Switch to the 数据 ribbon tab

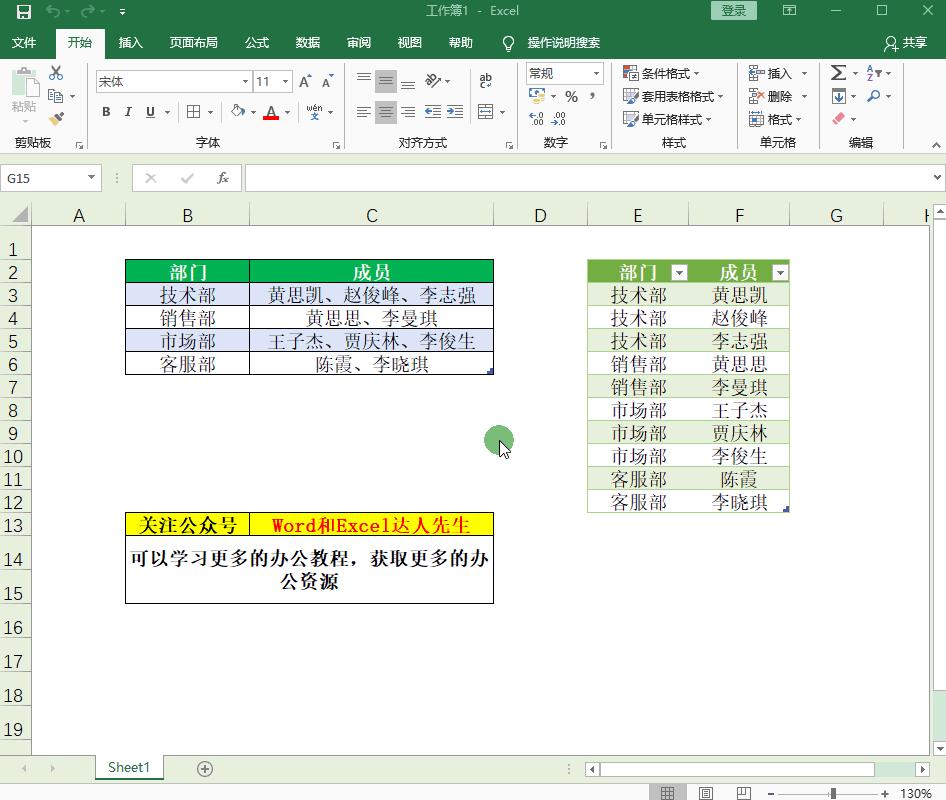pyautogui.click(x=308, y=43)
